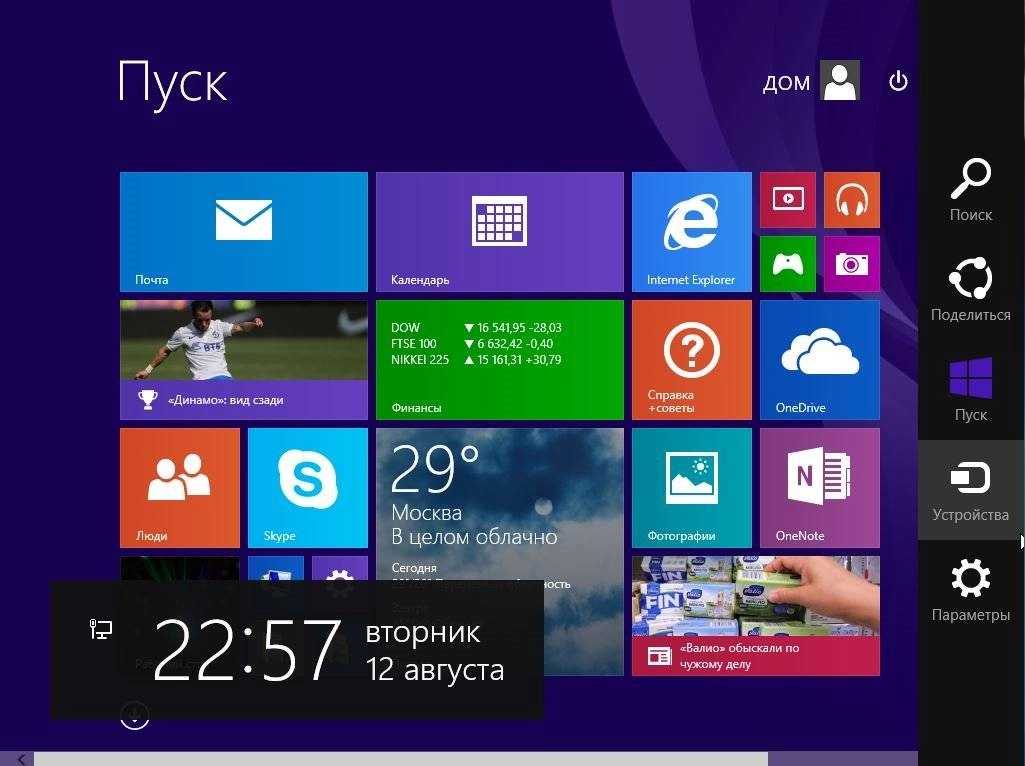Click the network status icon by the clock

(x=100, y=629)
